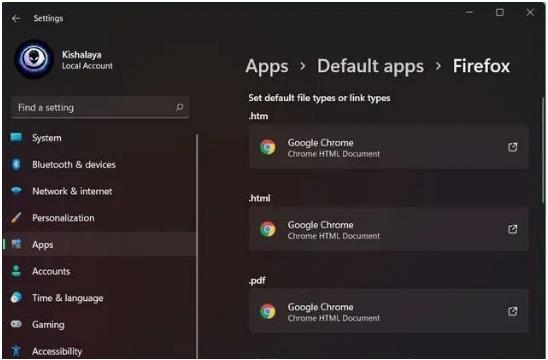
Task: Click the Time & language globe icon
Action: pos(16,297)
